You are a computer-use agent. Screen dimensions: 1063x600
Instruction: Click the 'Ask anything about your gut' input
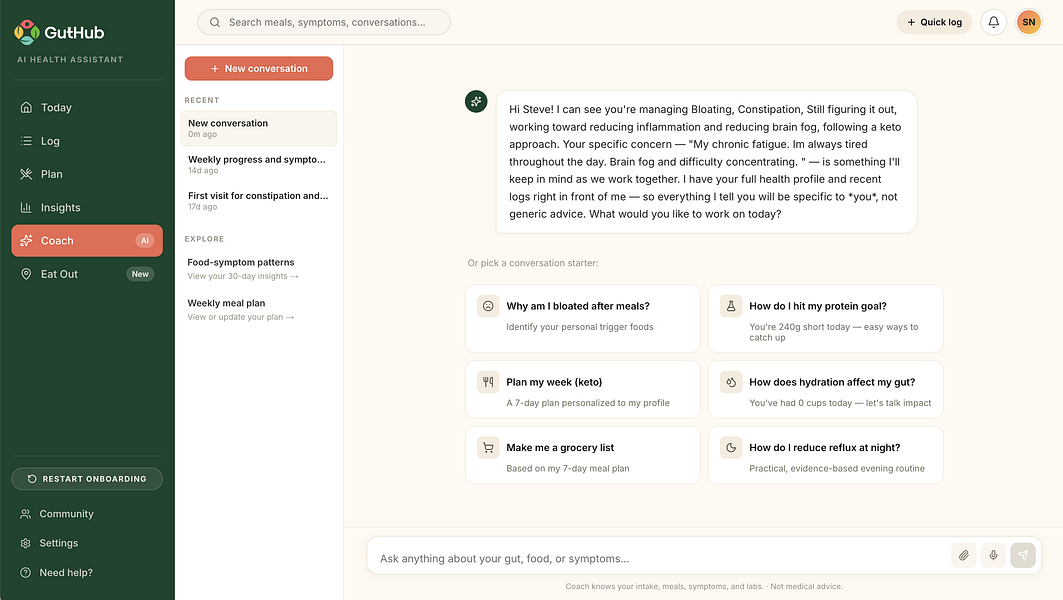pos(658,558)
